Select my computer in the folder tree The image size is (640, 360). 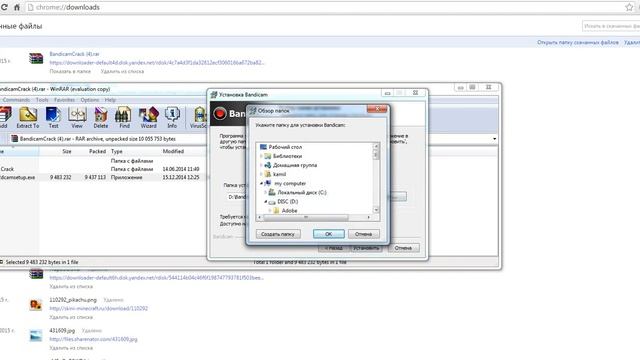point(290,184)
